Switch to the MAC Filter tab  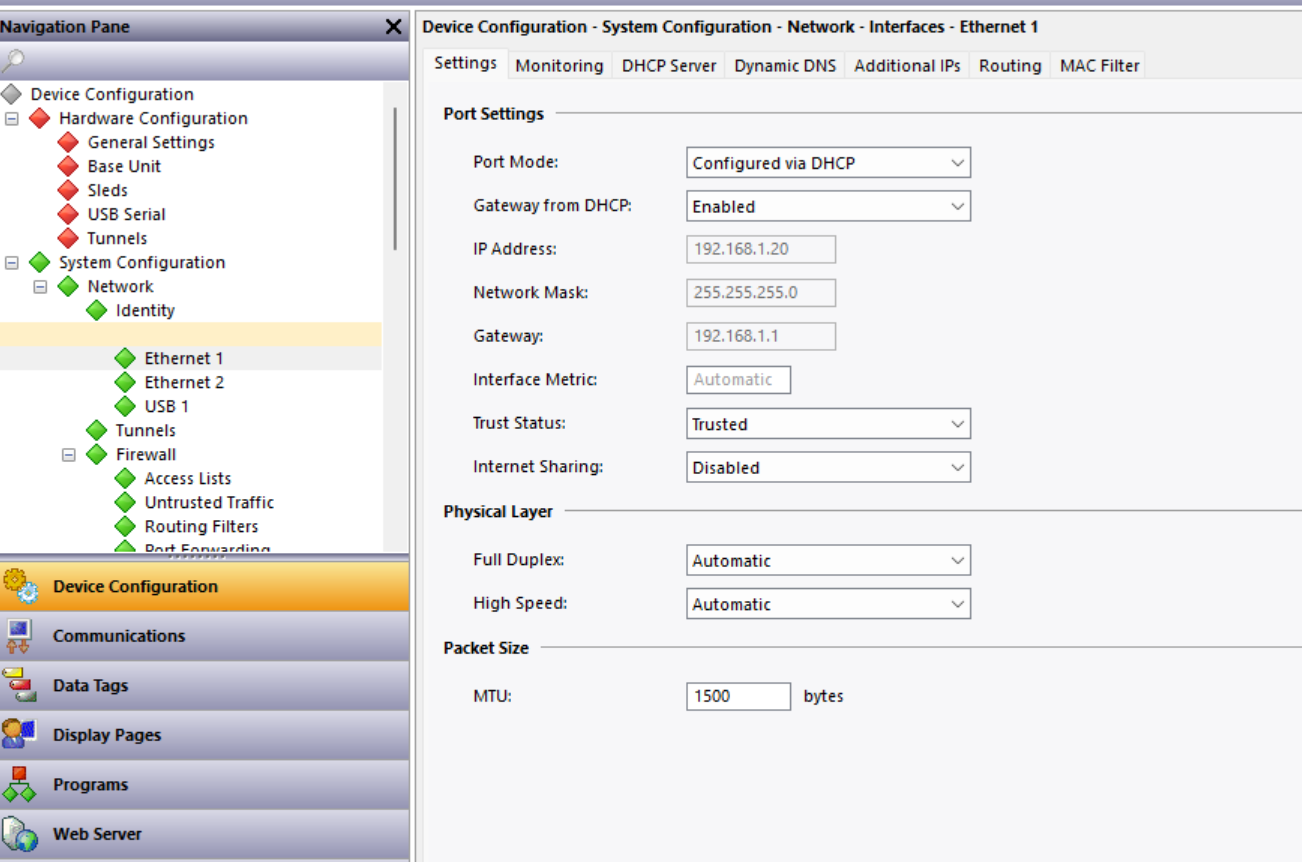[x=1099, y=66]
